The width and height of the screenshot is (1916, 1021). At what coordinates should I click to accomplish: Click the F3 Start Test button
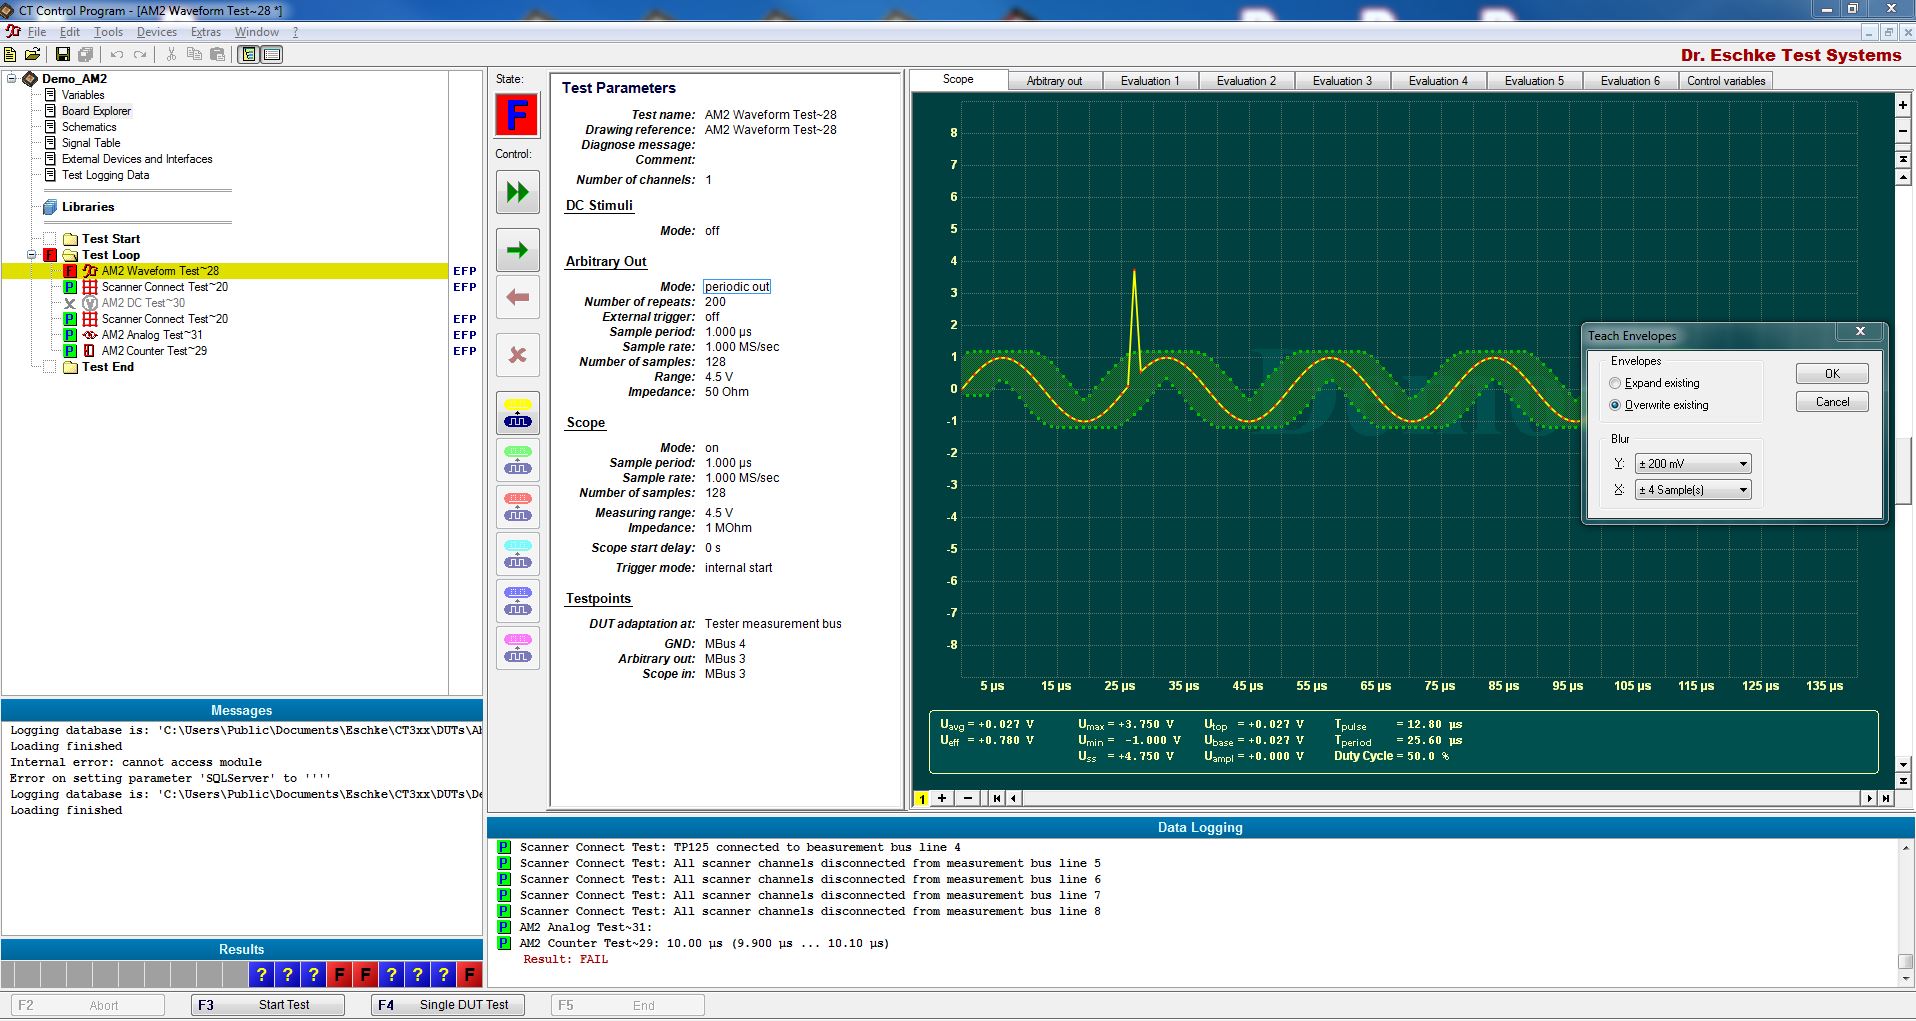(268, 1005)
